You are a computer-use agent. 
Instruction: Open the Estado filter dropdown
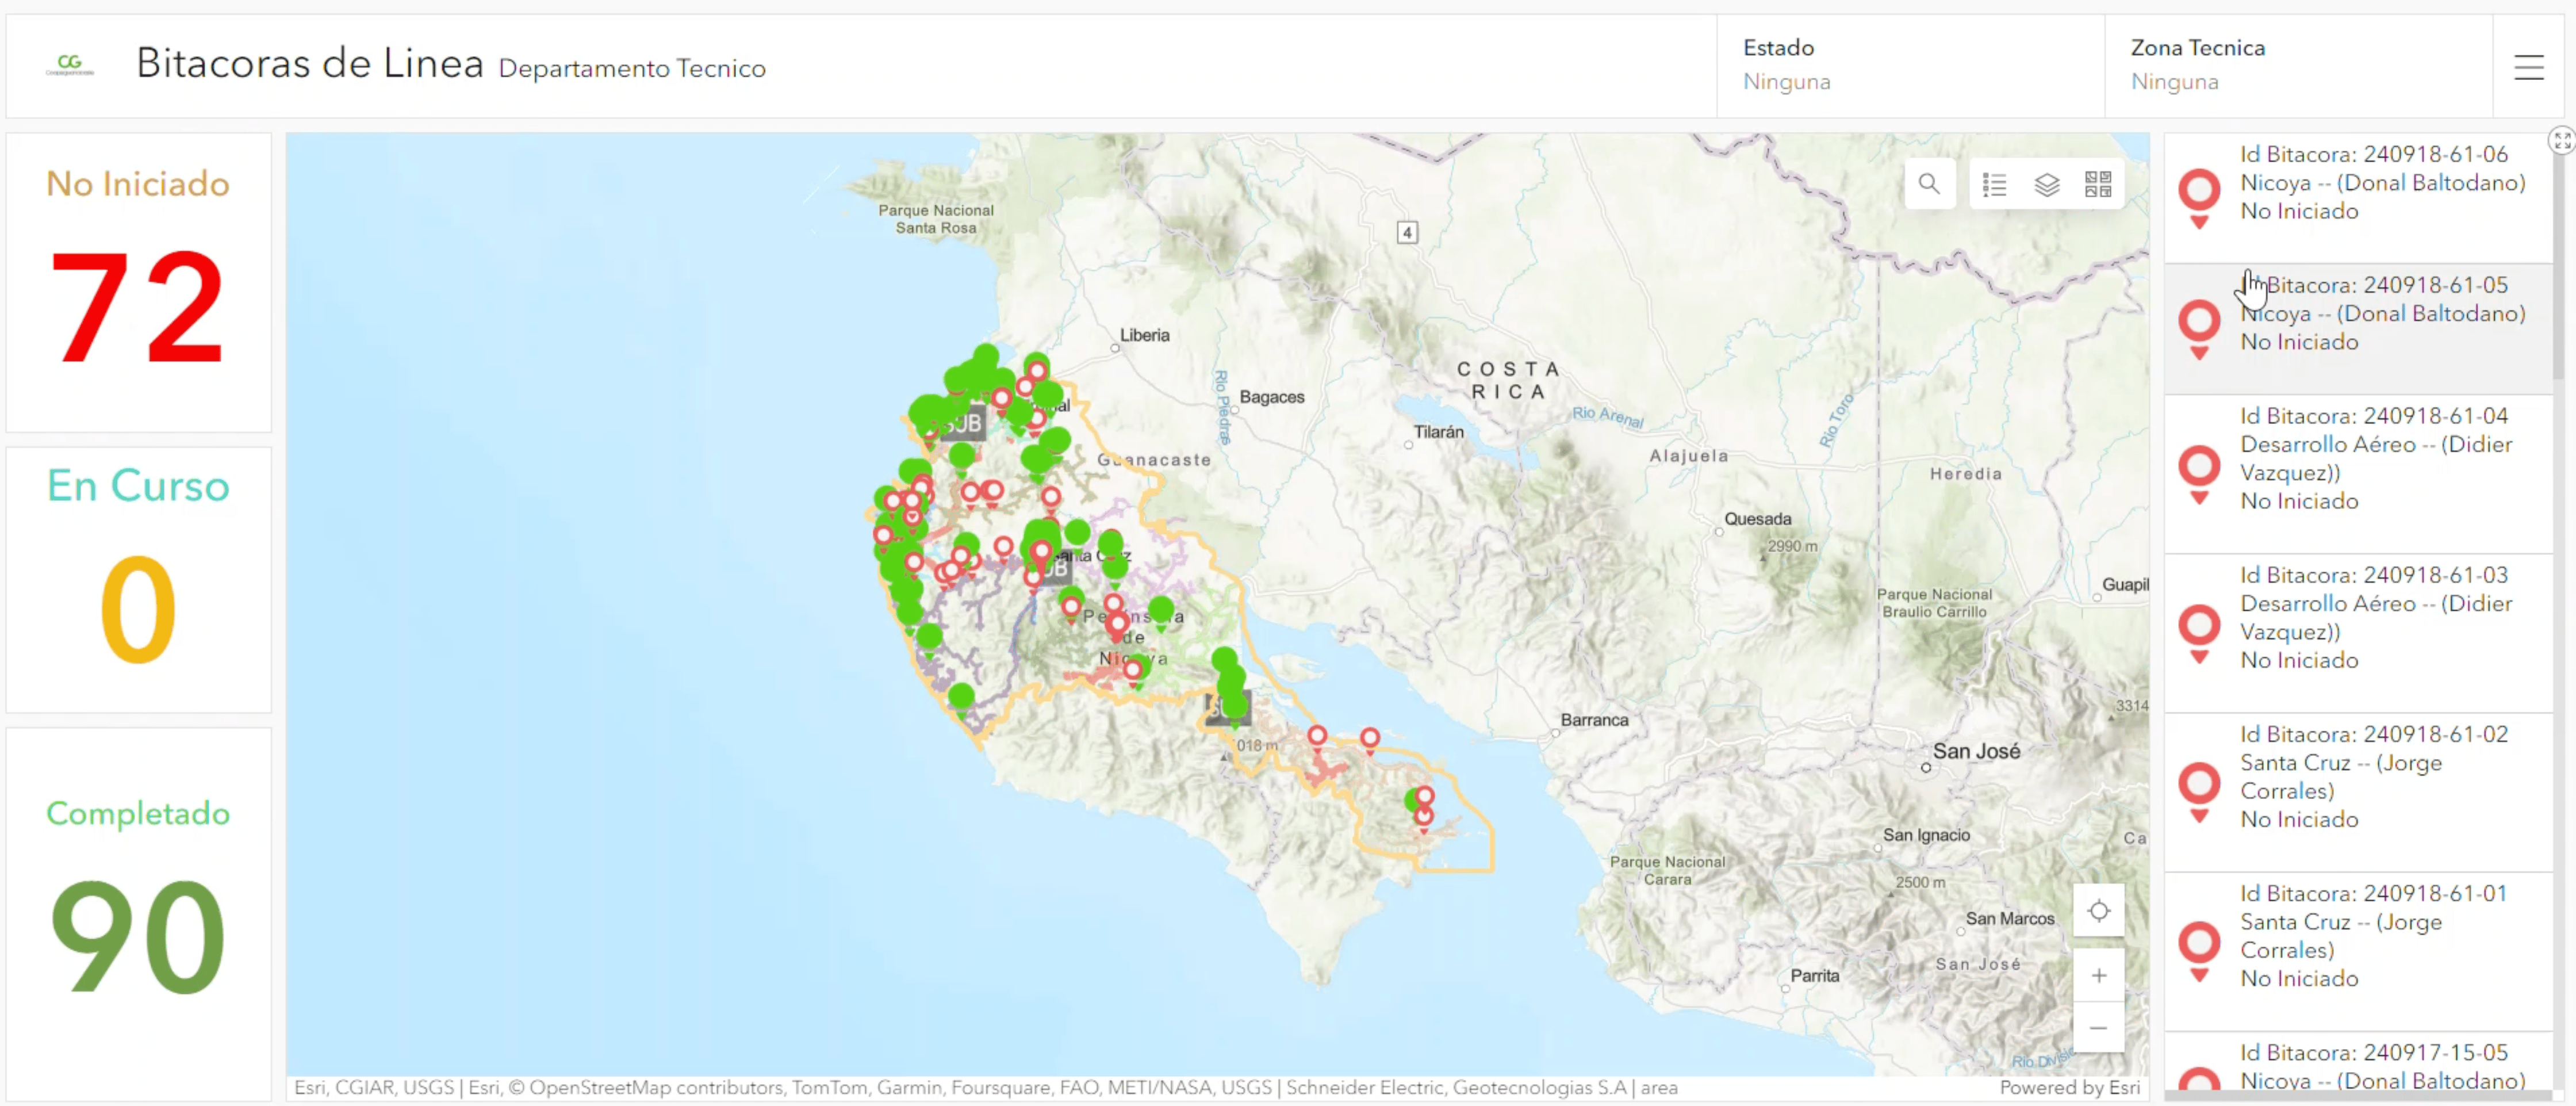tap(1910, 66)
